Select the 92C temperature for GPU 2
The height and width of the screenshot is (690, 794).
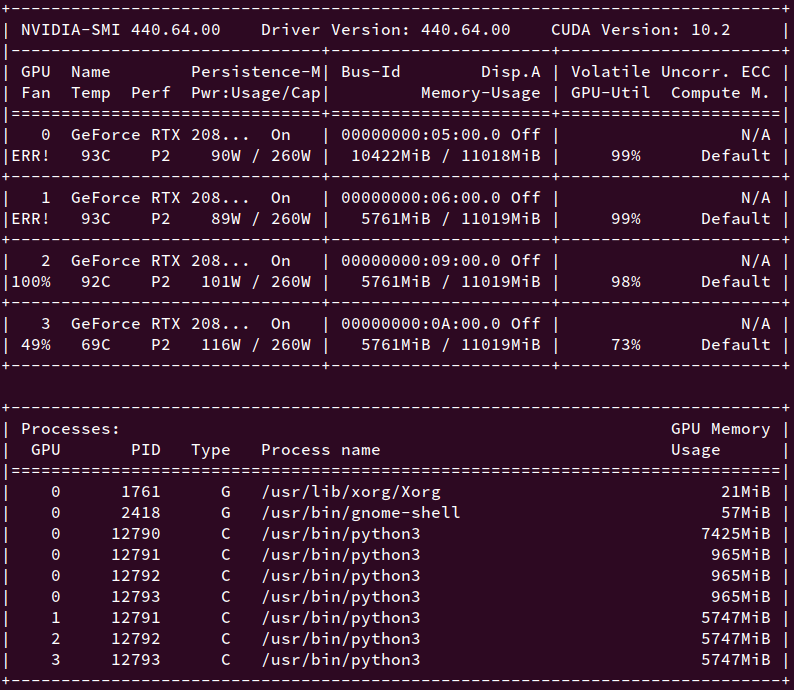pos(96,282)
